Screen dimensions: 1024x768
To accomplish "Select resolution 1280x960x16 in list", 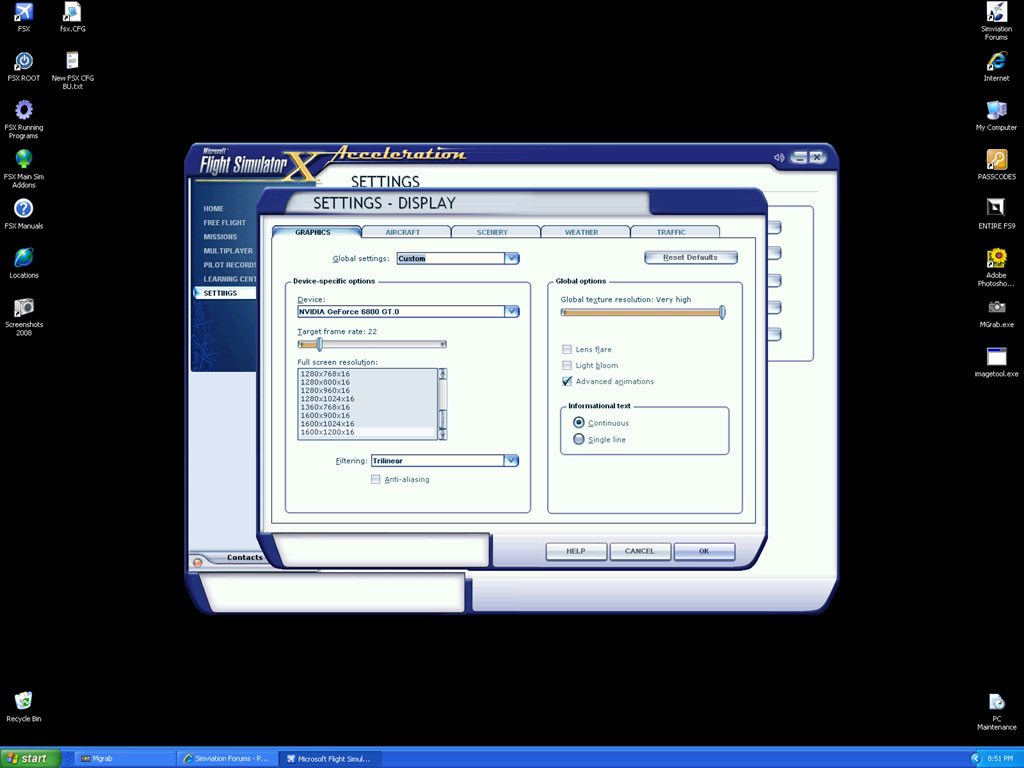I will (367, 391).
